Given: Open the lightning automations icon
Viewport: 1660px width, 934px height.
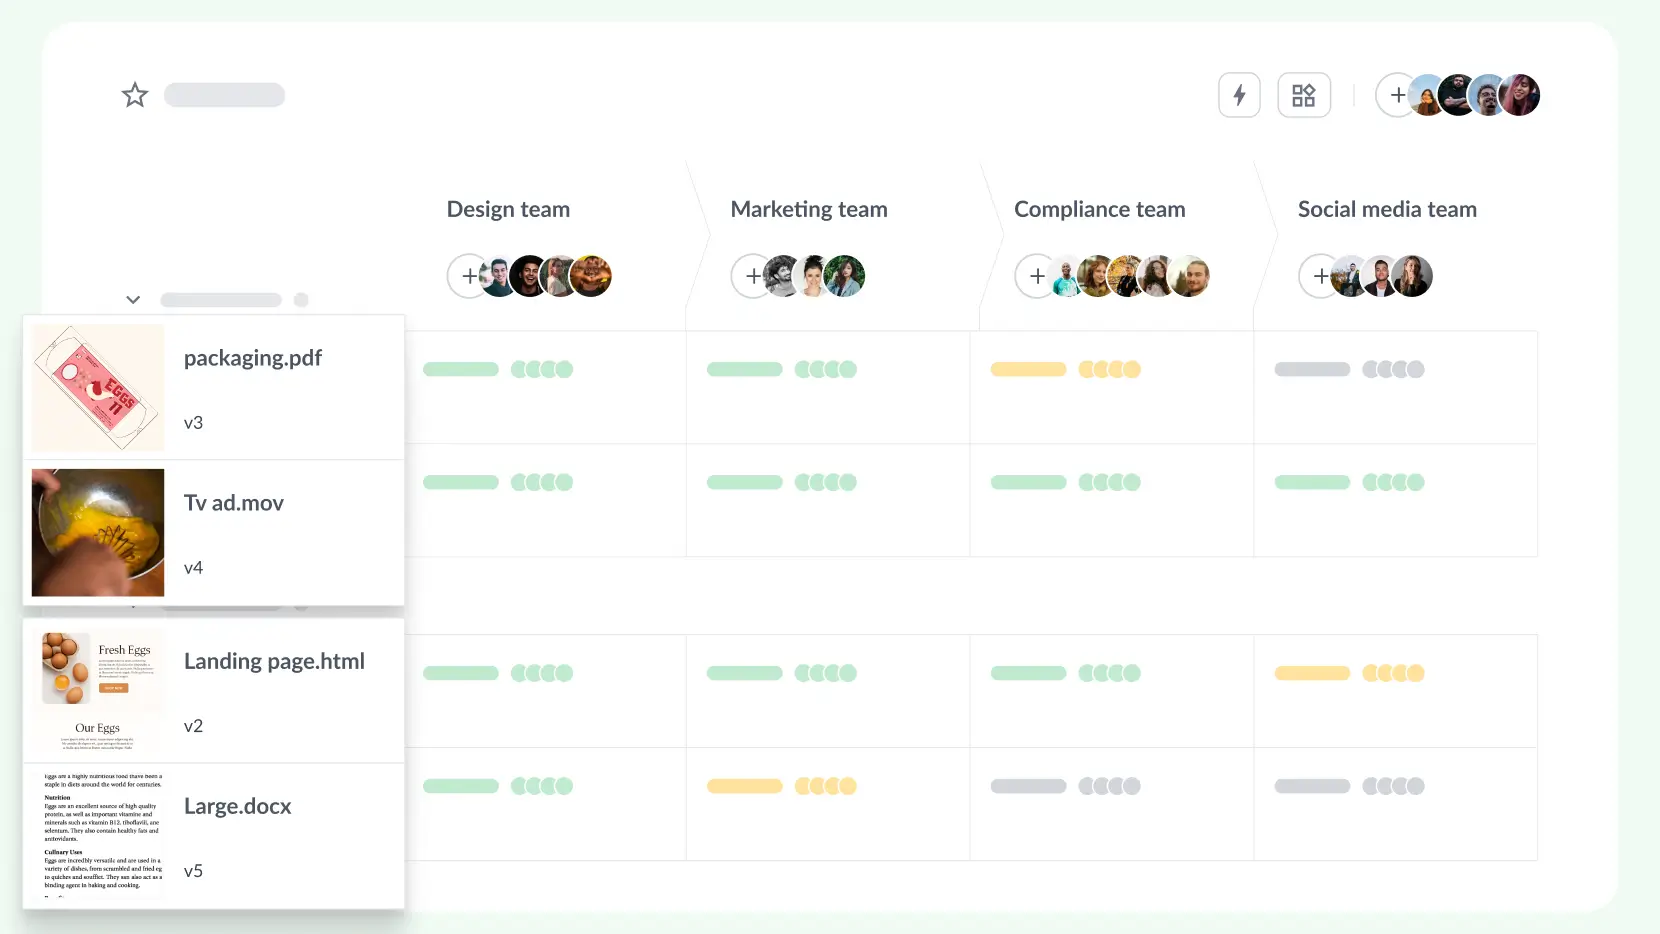Looking at the screenshot, I should (1239, 95).
